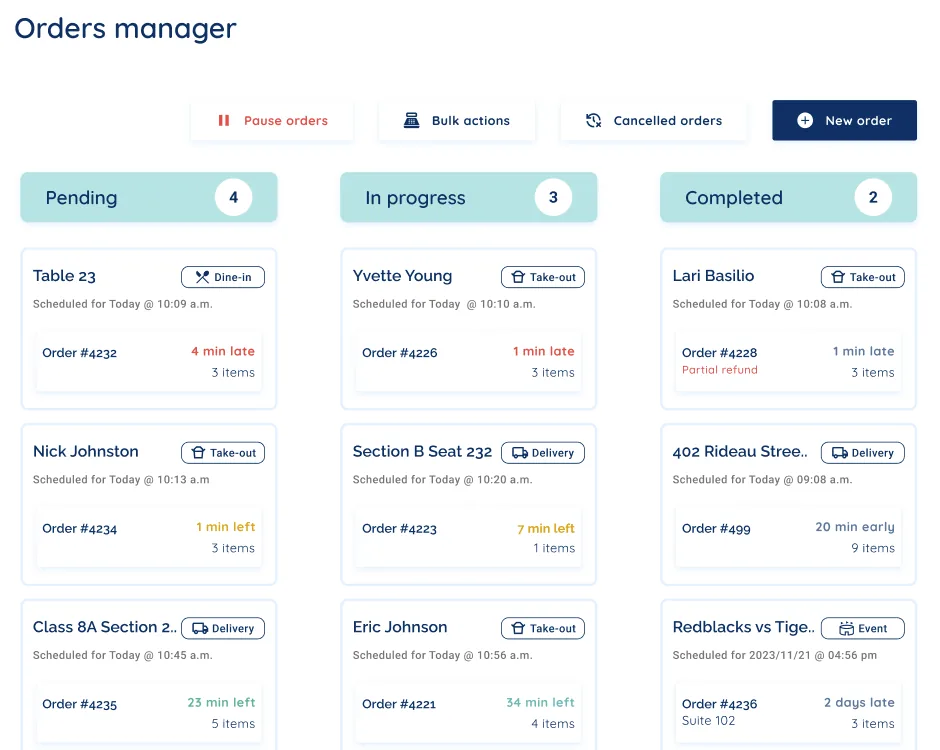Screen dimensions: 940x750
Task: Click the take-out bag icon on Eric Johnson
Action: coord(518,628)
